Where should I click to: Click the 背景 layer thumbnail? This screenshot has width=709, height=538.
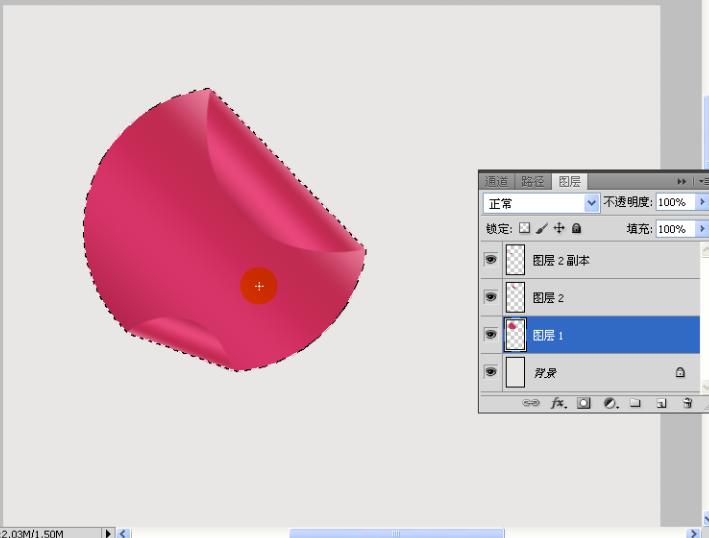[515, 372]
